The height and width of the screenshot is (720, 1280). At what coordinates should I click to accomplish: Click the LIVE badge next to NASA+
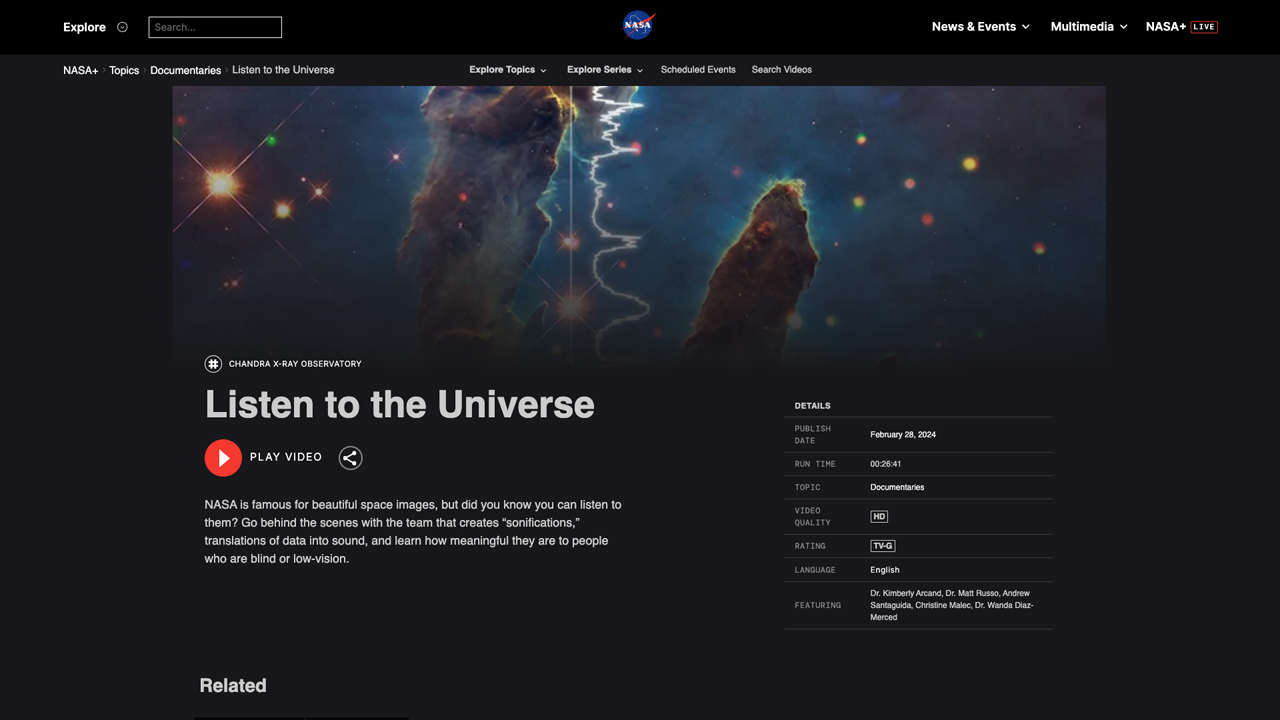[x=1204, y=27]
